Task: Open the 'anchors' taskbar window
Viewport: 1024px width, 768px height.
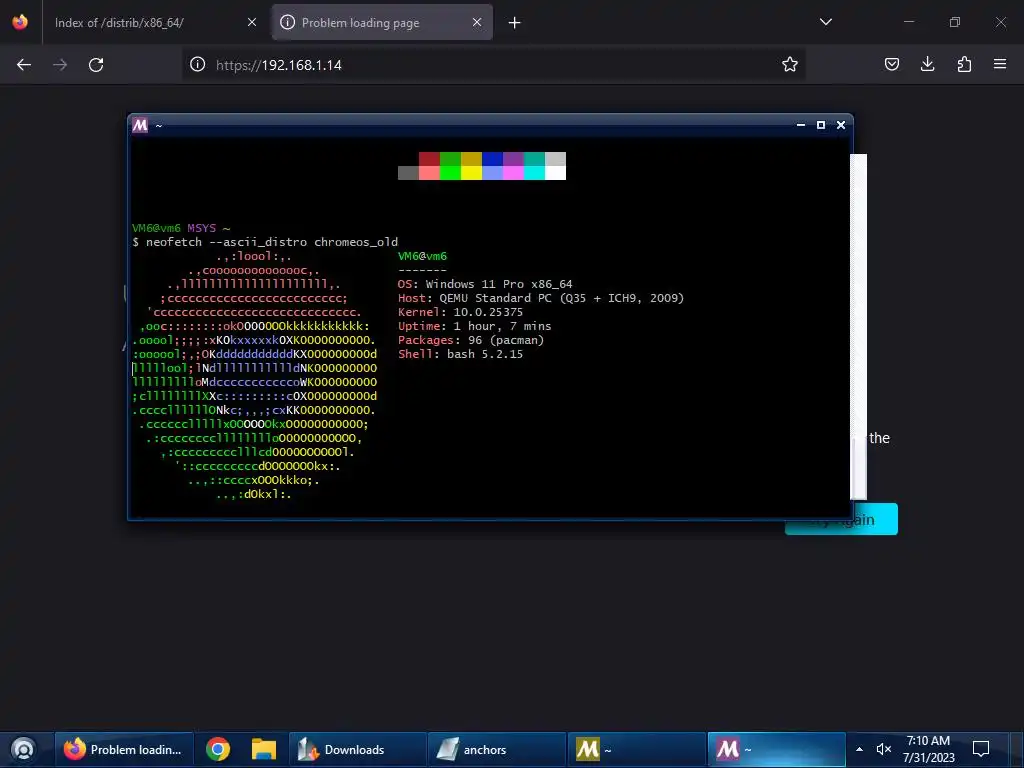Action: coord(496,750)
